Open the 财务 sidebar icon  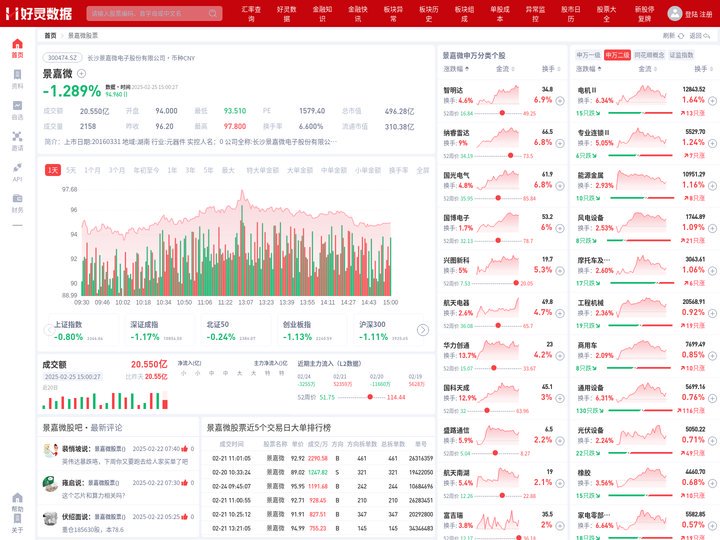[17, 198]
